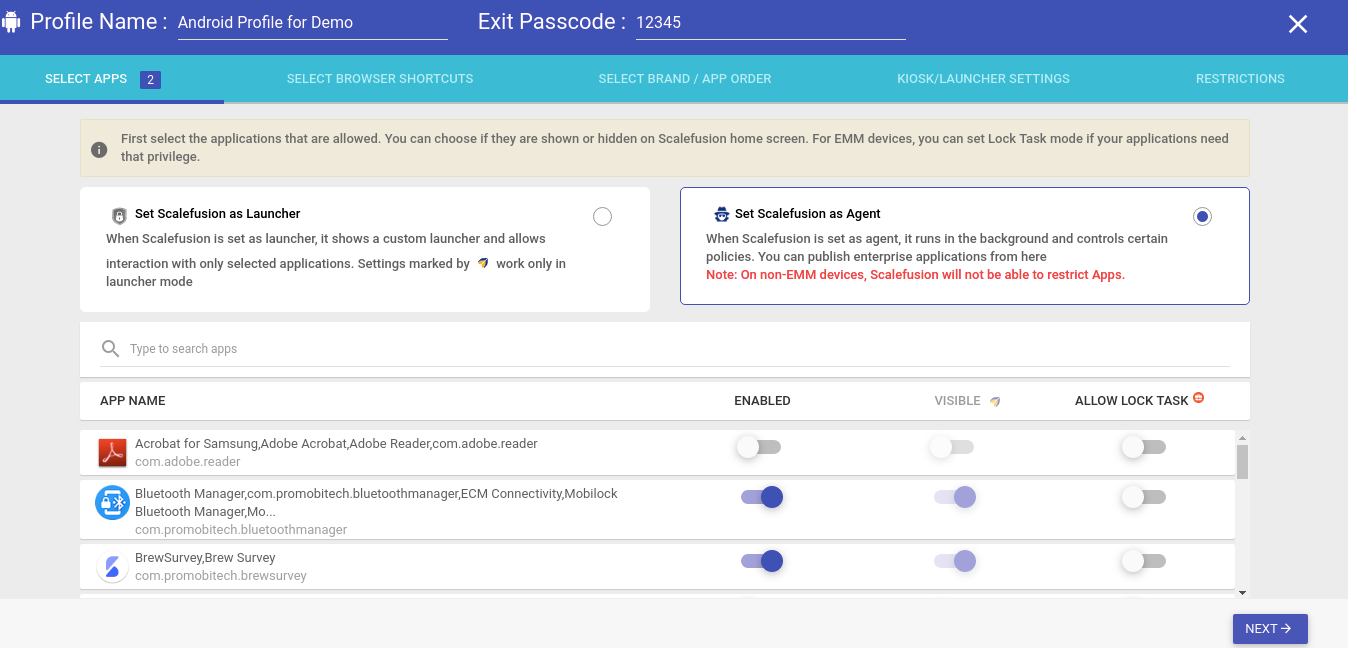1357x648 pixels.
Task: Click the Bluetooth Manager app icon
Action: point(112,502)
